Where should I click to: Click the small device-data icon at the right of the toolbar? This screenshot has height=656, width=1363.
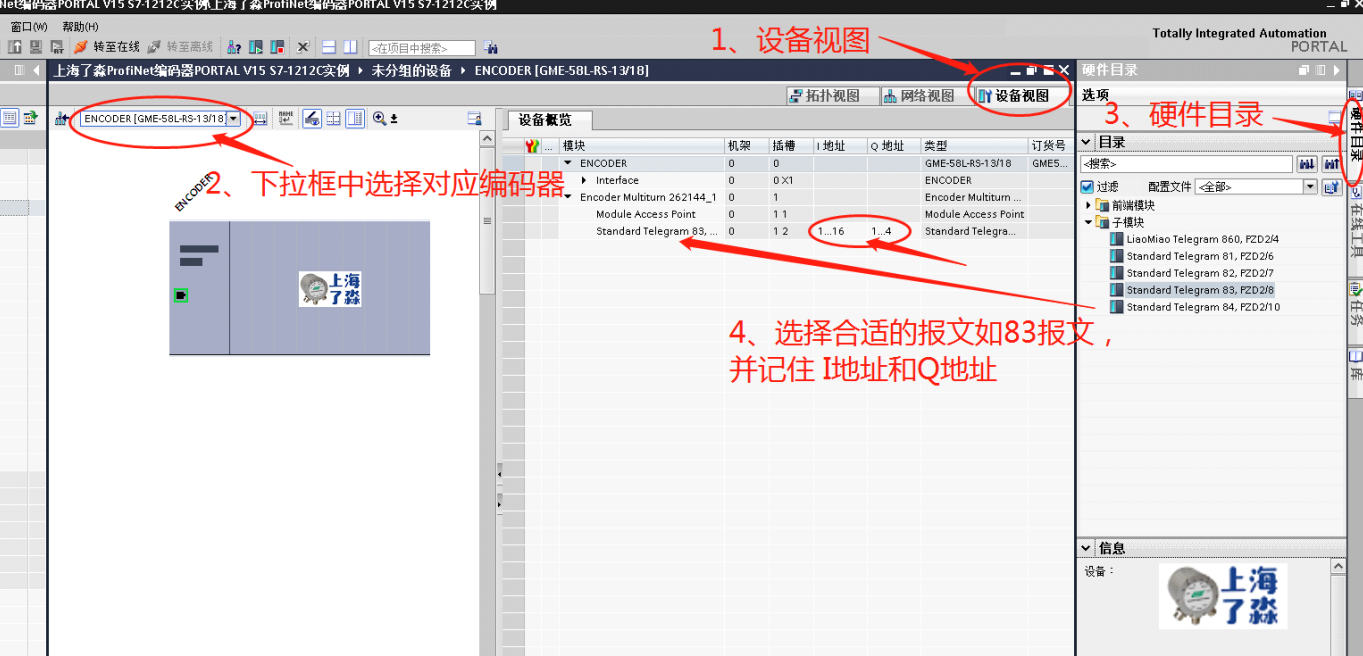pos(474,119)
